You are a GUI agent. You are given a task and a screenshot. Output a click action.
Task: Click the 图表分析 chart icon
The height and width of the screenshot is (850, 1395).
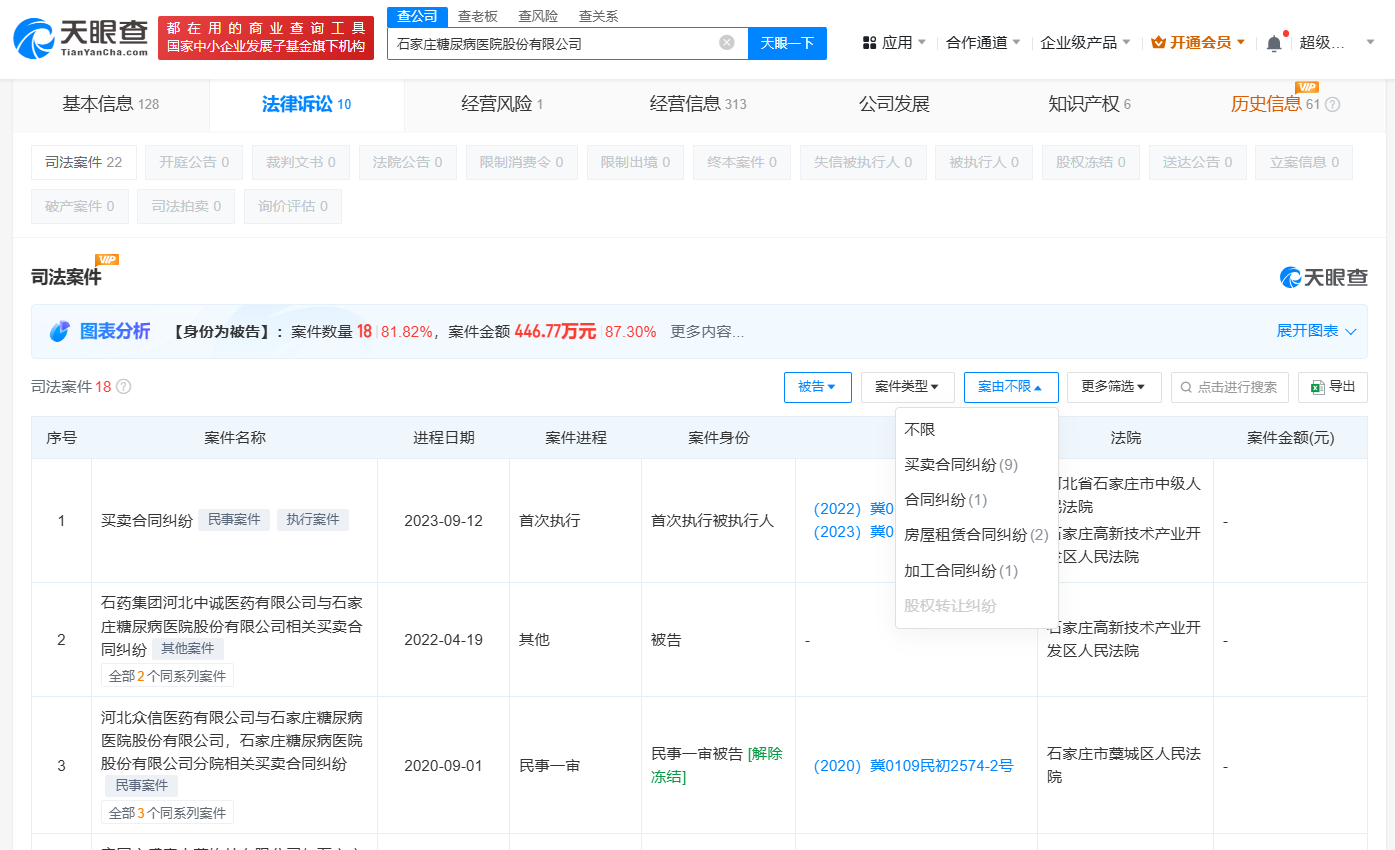(x=60, y=331)
